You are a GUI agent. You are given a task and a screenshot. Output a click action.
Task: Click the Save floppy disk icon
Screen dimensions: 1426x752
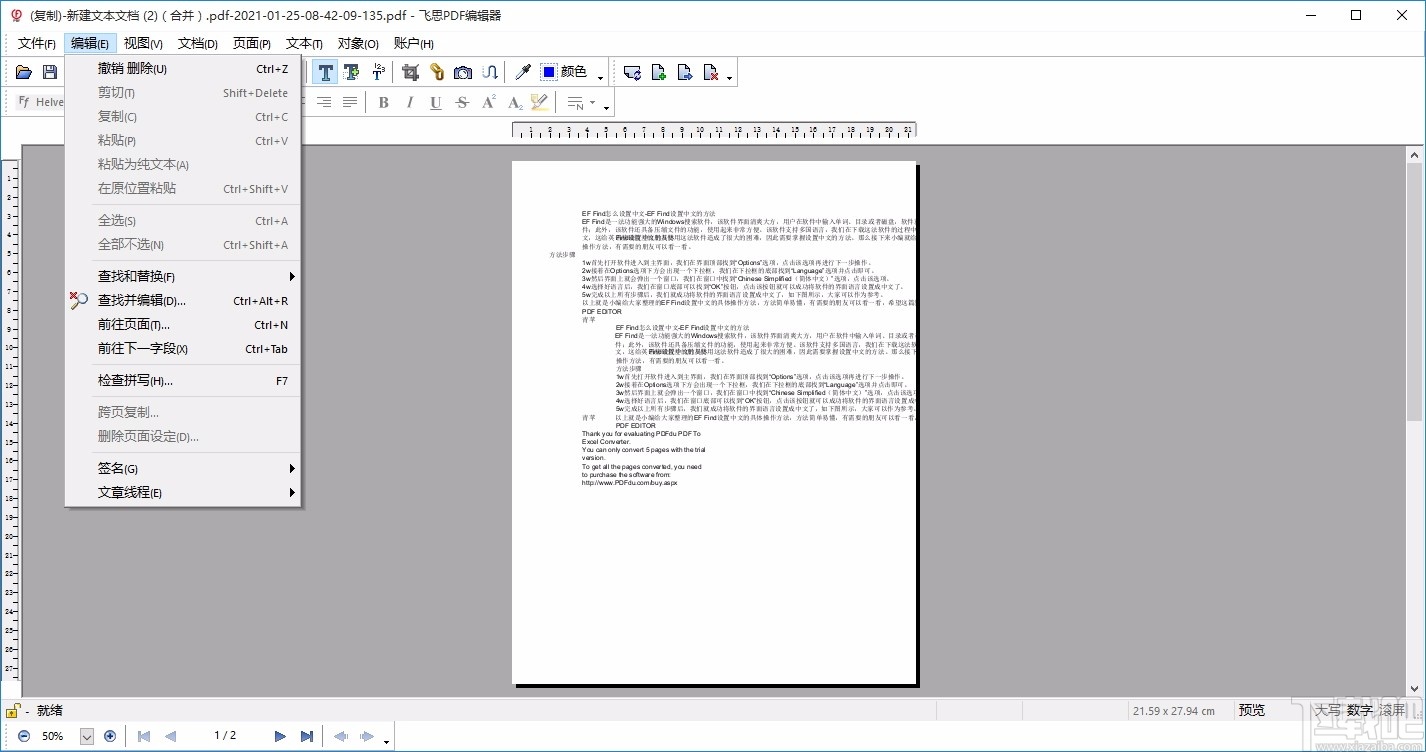pyautogui.click(x=49, y=72)
